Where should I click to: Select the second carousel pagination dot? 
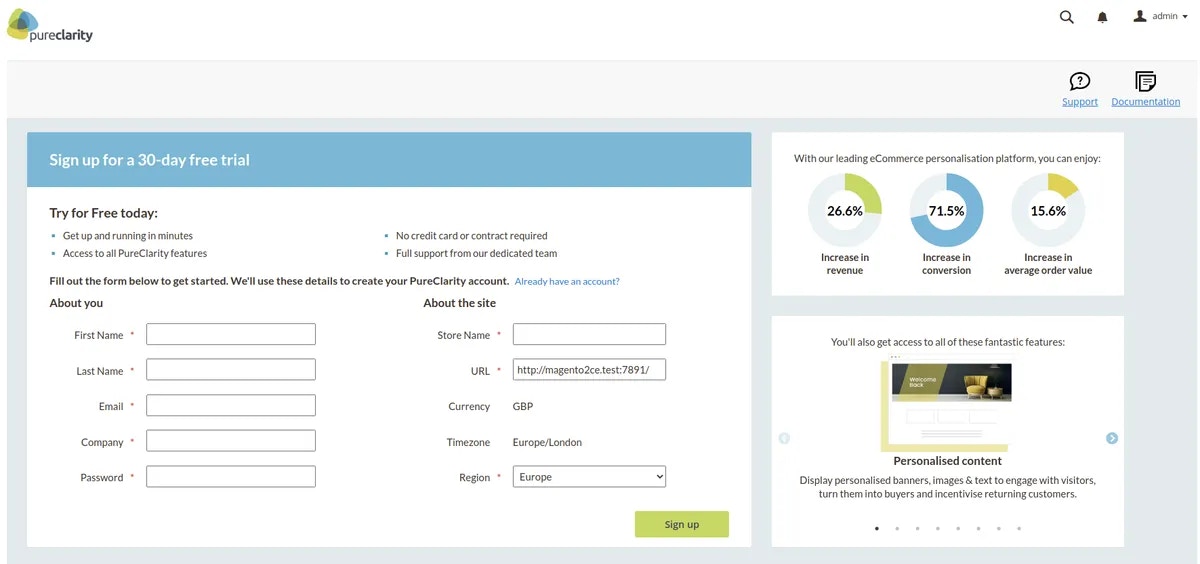pyautogui.click(x=897, y=528)
